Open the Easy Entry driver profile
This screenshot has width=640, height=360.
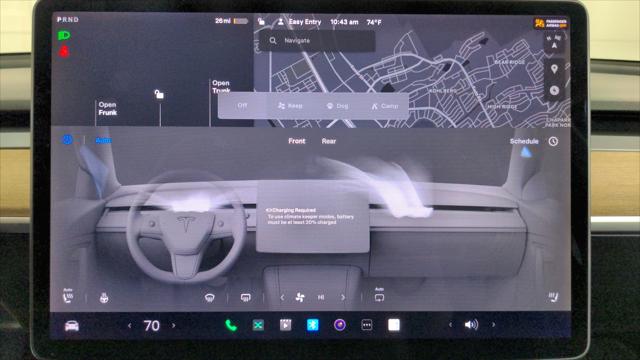(x=300, y=22)
